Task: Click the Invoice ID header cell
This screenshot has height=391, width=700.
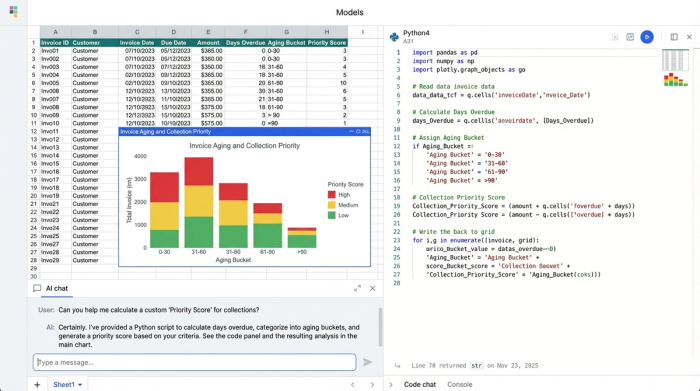Action: point(55,43)
